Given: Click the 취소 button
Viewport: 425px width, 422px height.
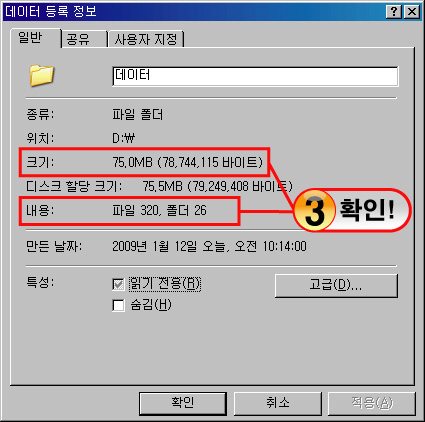Looking at the screenshot, I should 277,403.
